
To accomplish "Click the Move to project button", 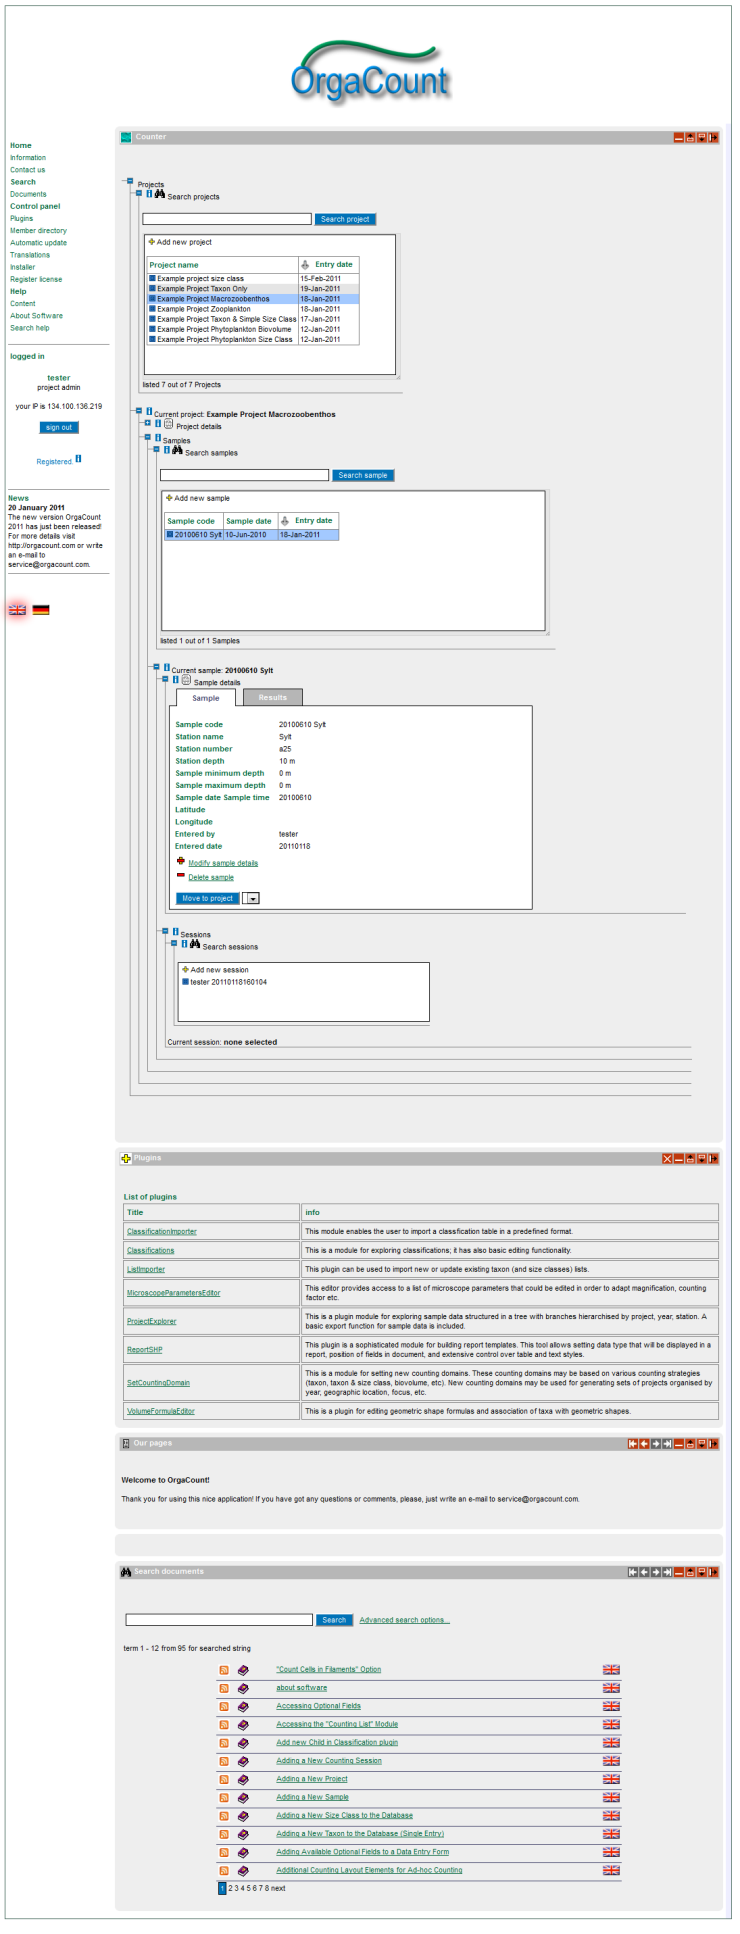I will [x=208, y=898].
